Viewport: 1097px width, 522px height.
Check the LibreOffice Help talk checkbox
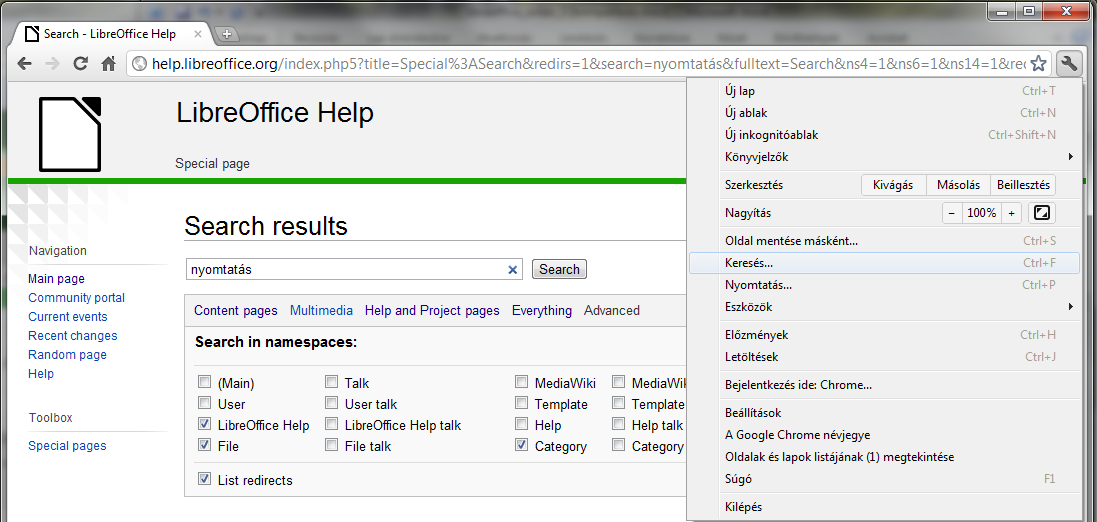332,424
